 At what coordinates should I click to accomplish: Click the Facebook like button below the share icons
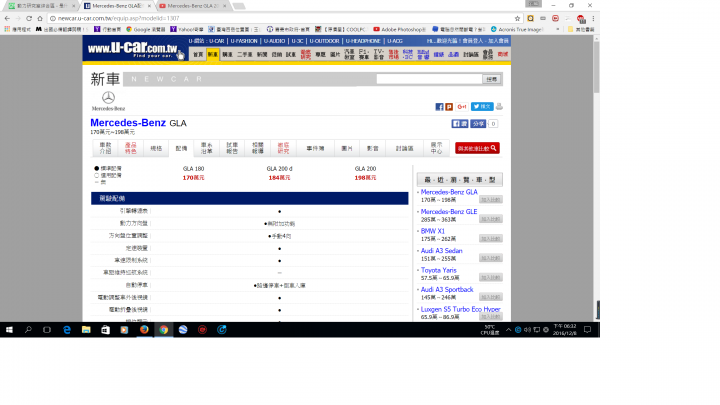coord(460,124)
